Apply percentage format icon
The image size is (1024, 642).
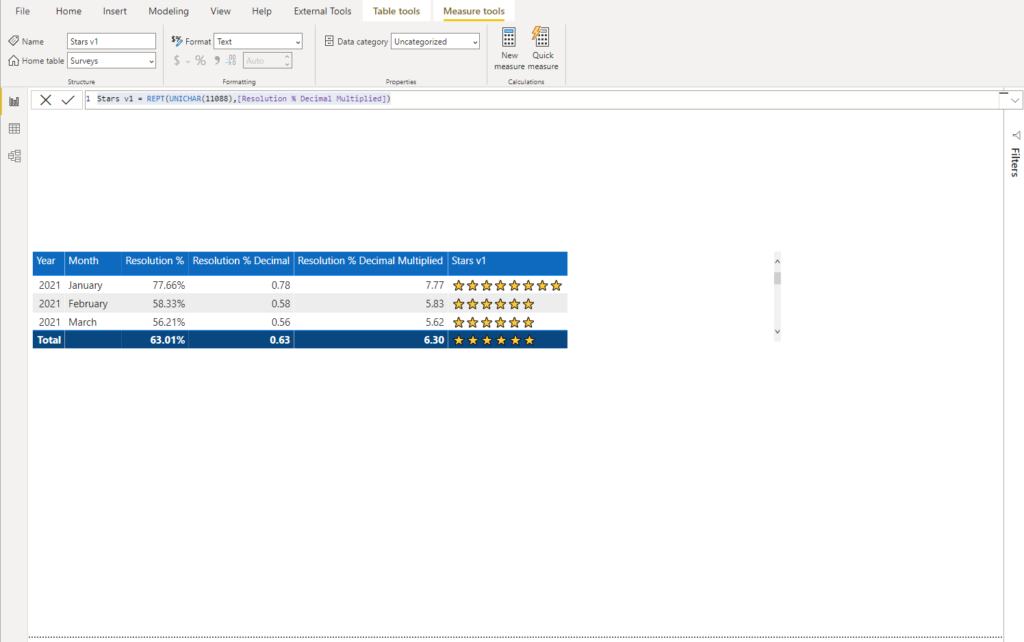[200, 61]
